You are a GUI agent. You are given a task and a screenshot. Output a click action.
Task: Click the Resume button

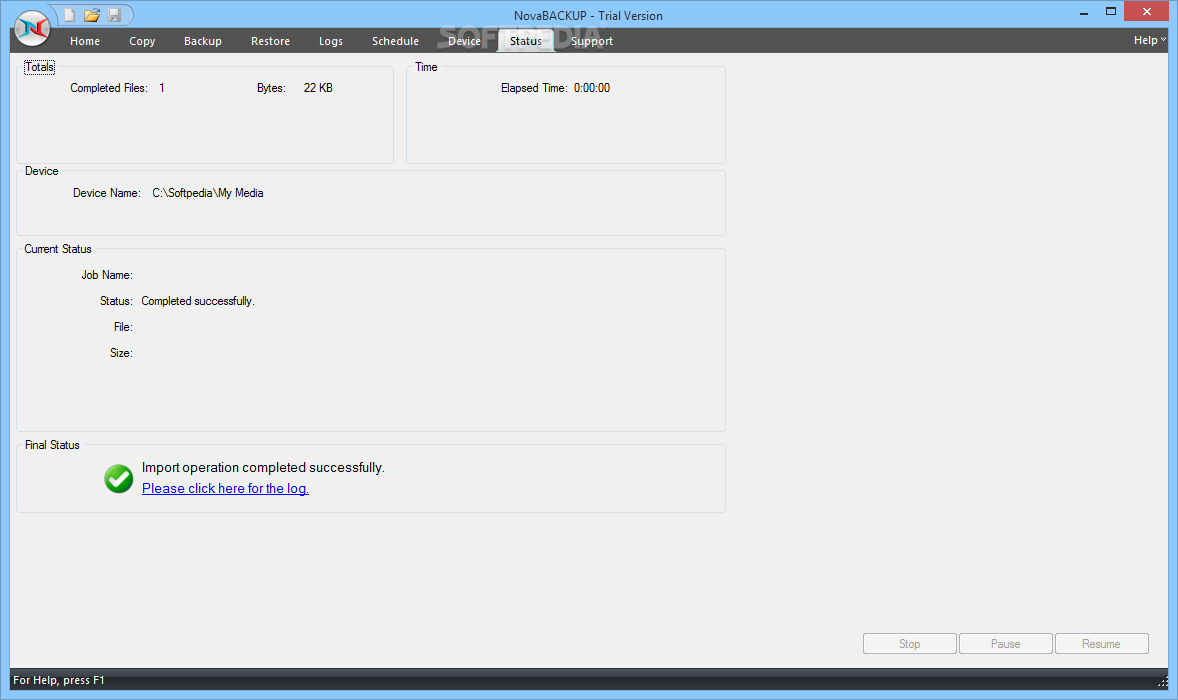(1101, 644)
